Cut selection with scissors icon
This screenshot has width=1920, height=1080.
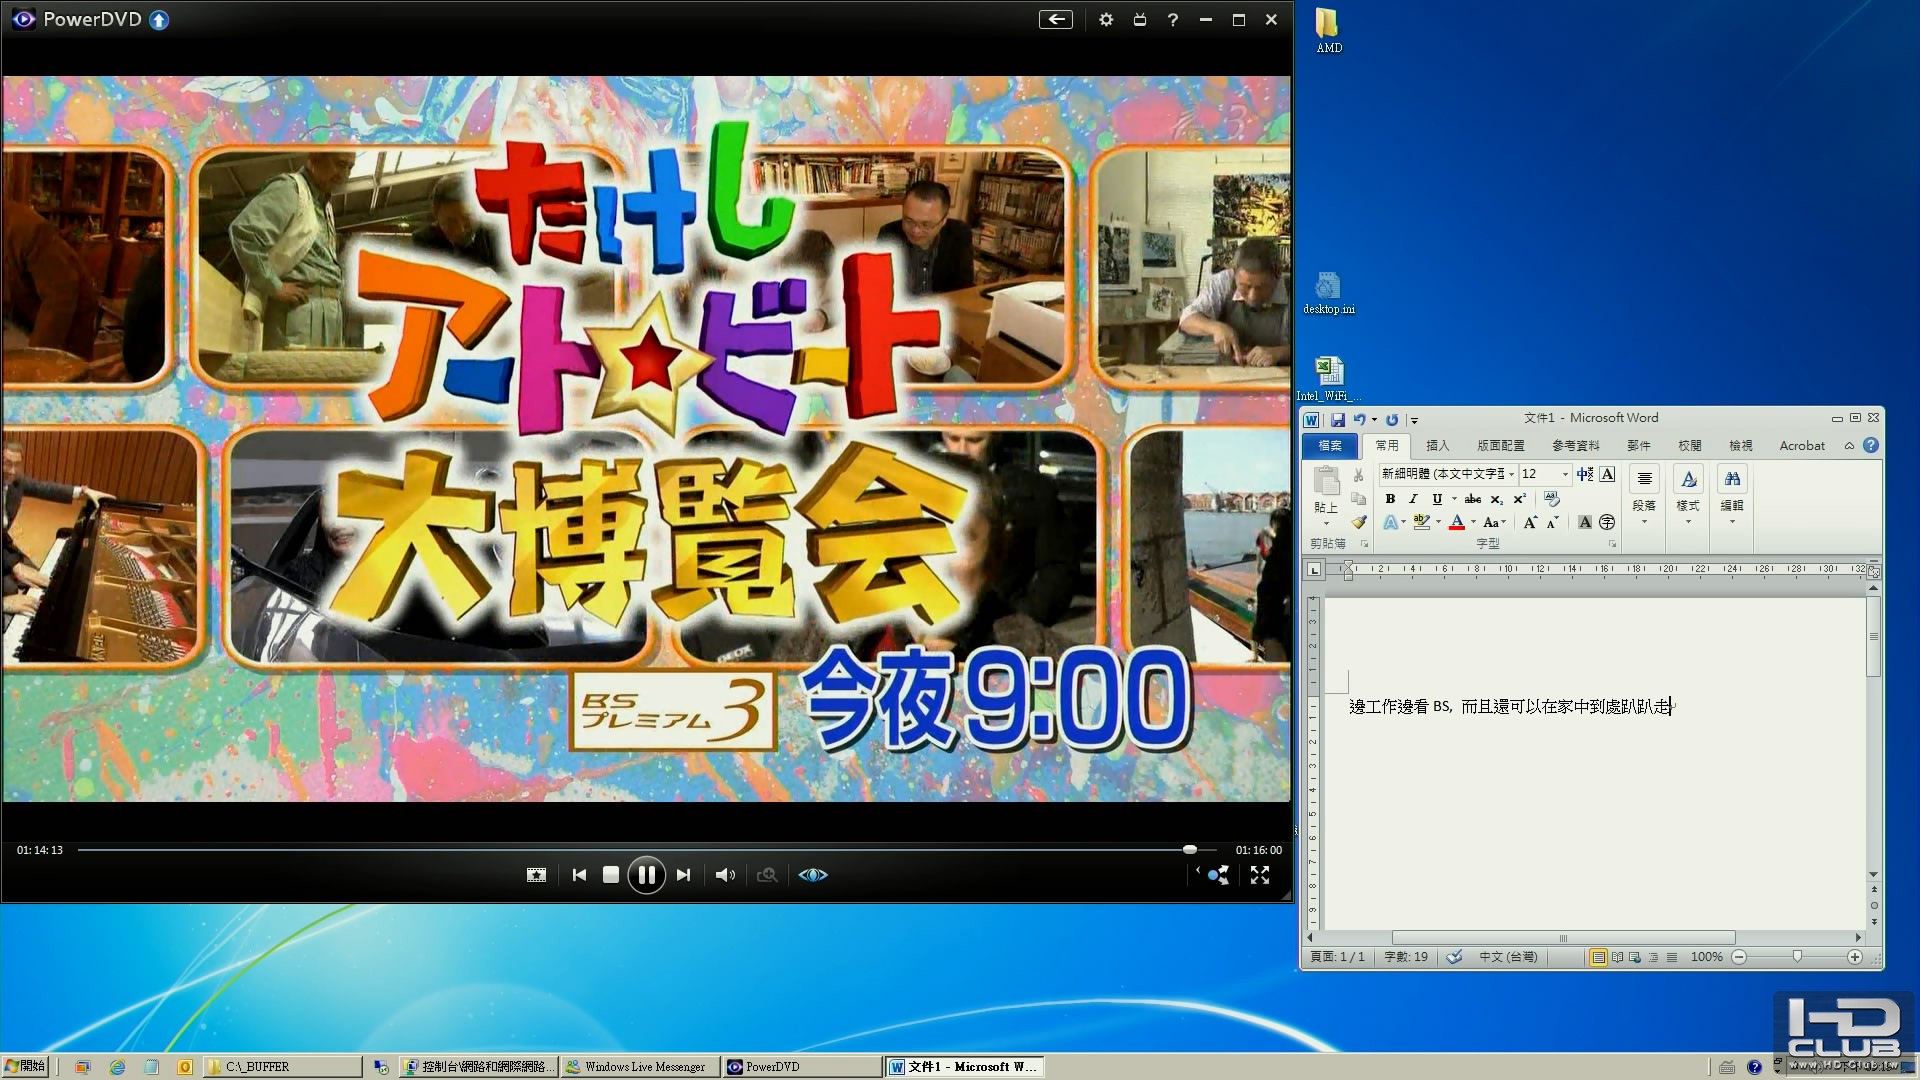[1358, 476]
